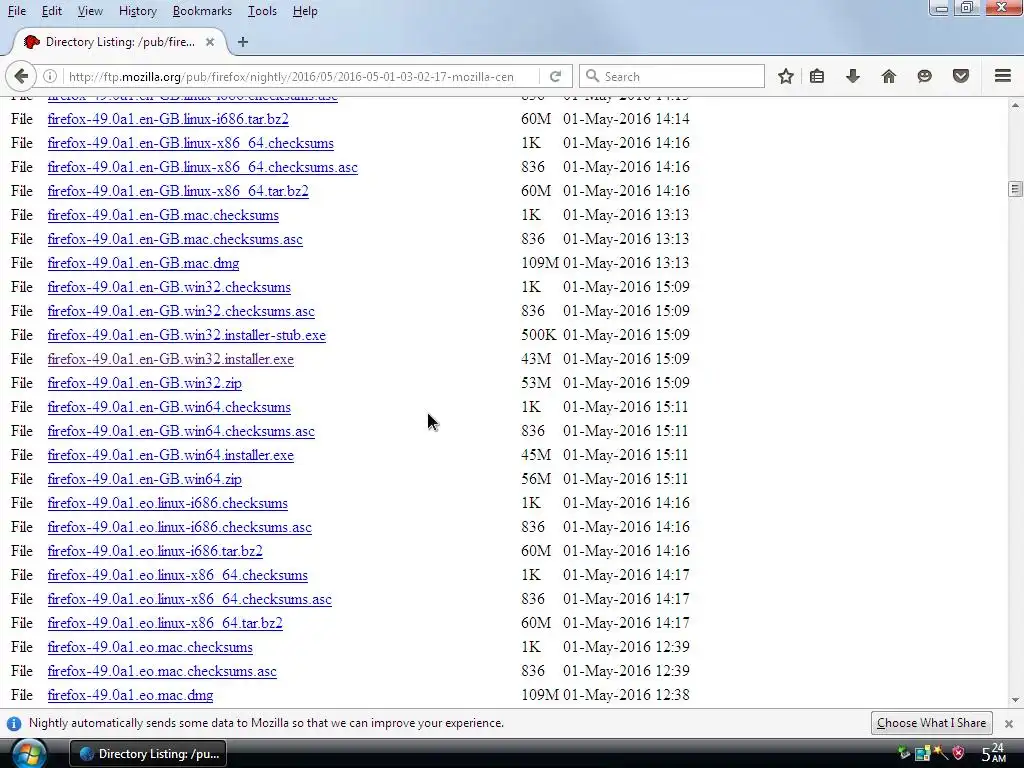
Task: Click the scrollbar up arrow
Action: tap(1015, 104)
